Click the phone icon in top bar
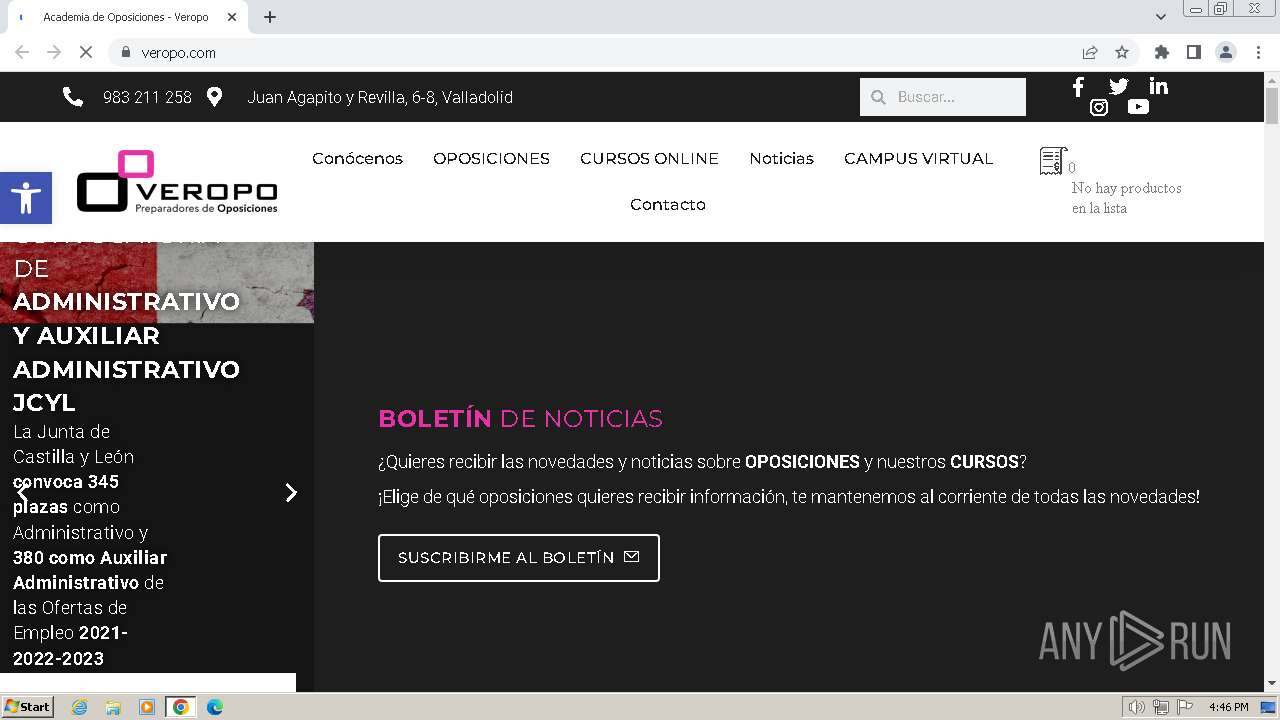 coord(73,97)
